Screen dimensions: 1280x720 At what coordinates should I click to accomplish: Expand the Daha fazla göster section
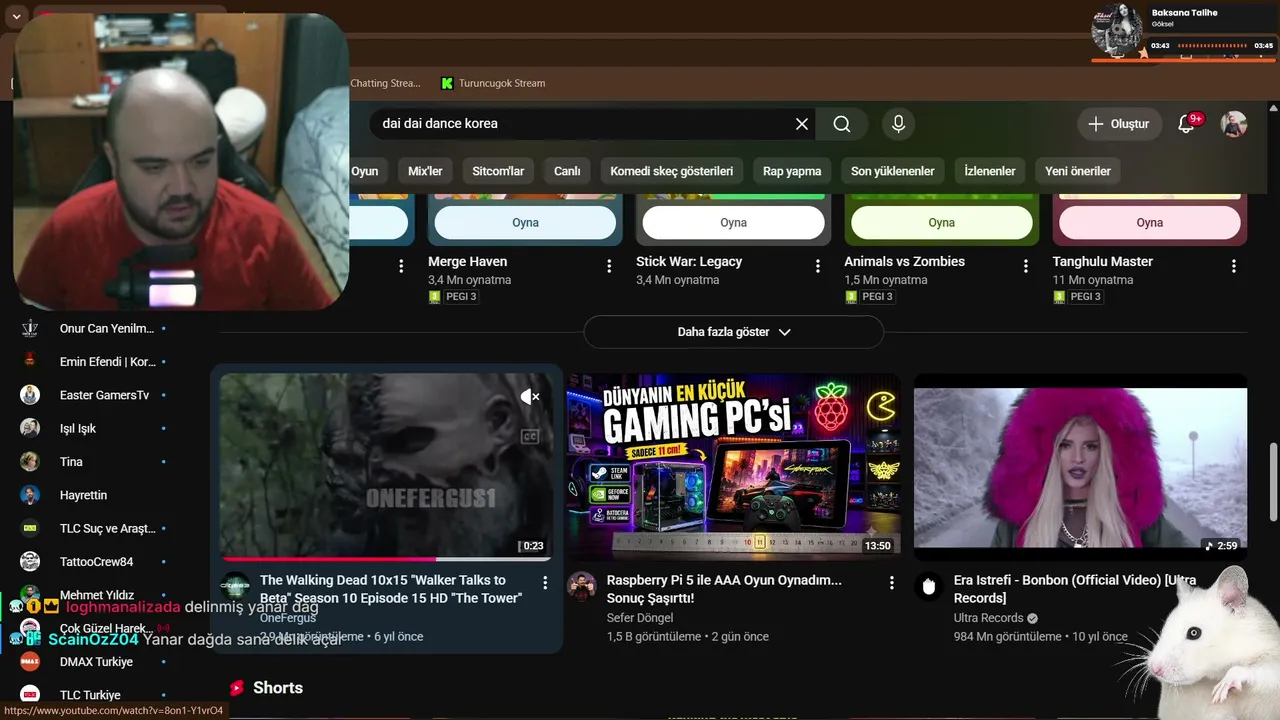click(734, 332)
